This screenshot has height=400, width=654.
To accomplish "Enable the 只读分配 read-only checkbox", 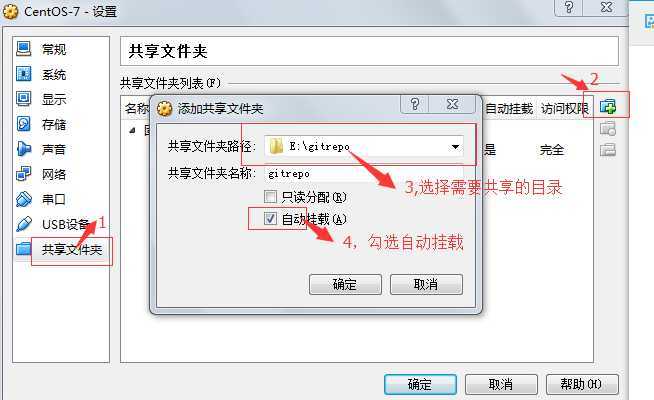I will (270, 196).
